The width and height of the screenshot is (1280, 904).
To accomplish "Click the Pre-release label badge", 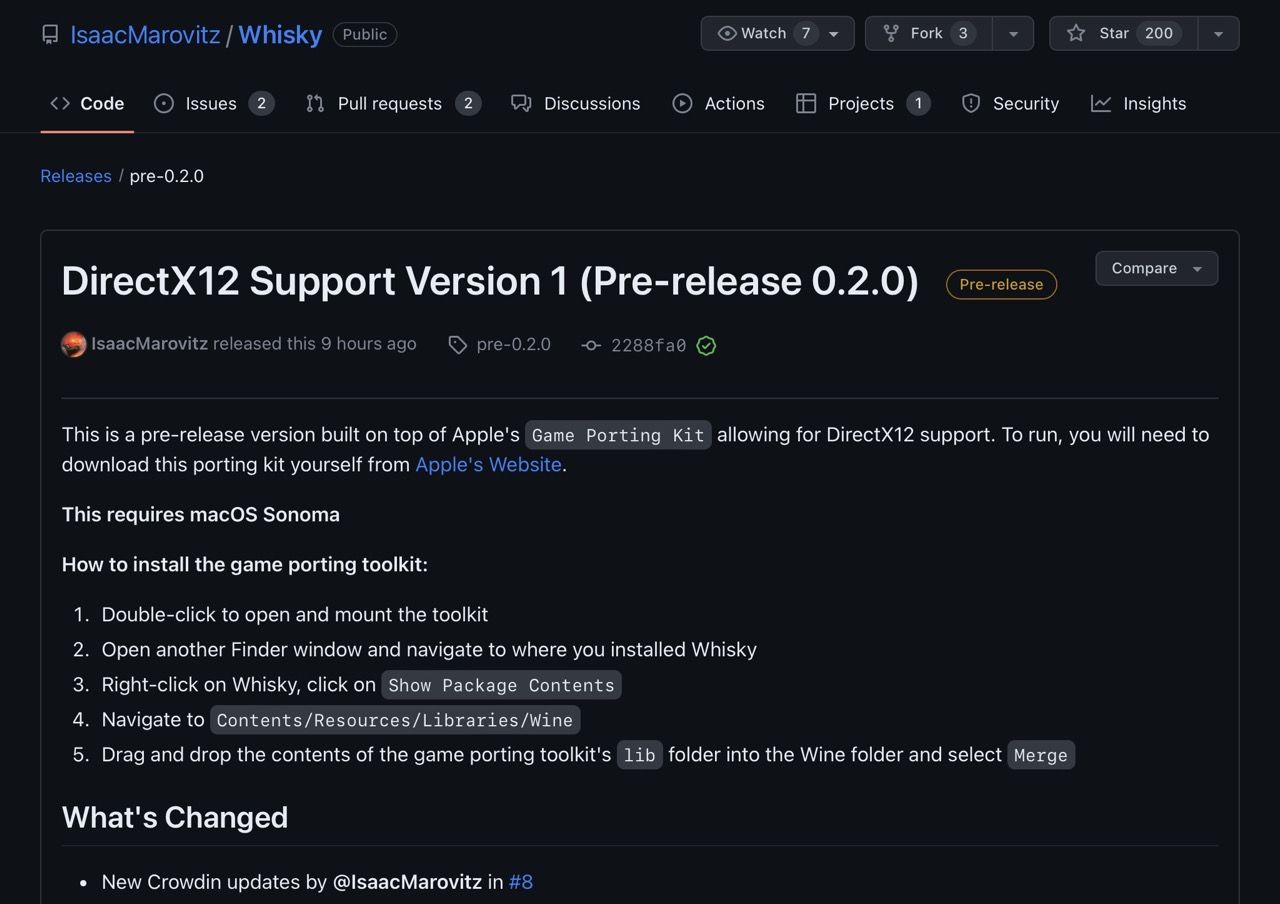I will click(x=1001, y=284).
